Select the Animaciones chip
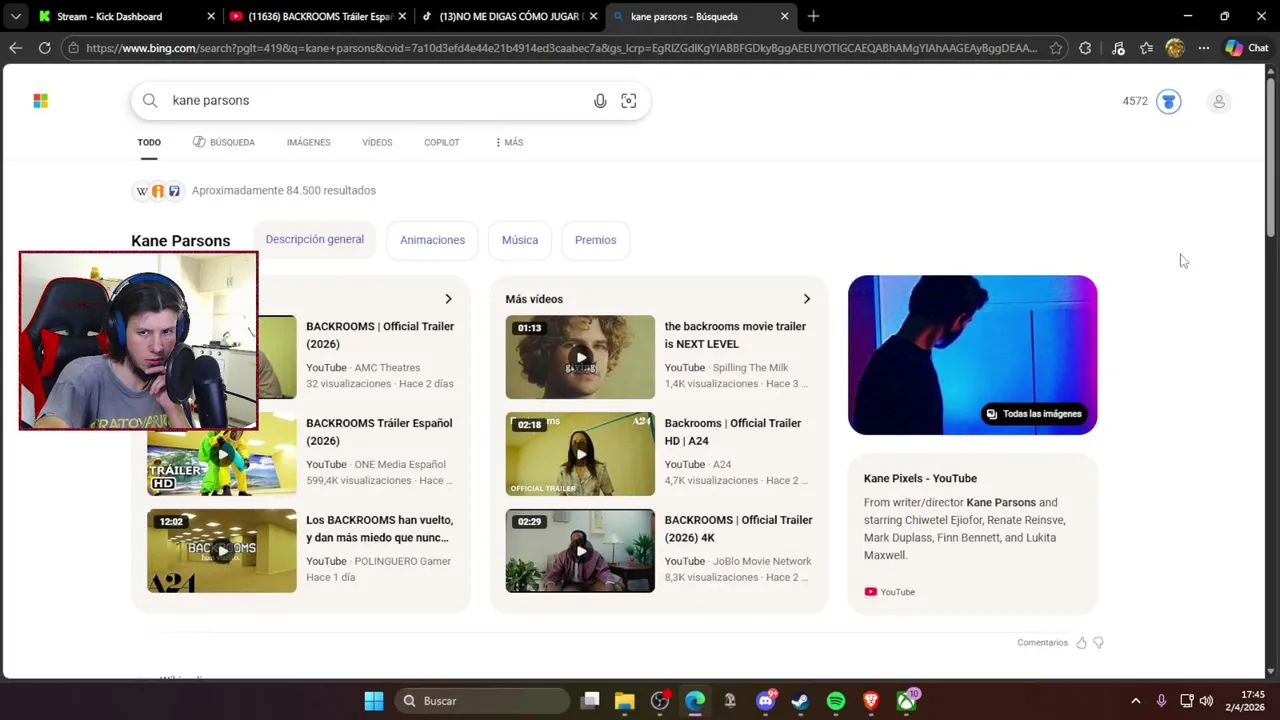Image resolution: width=1280 pixels, height=720 pixels. [x=432, y=240]
